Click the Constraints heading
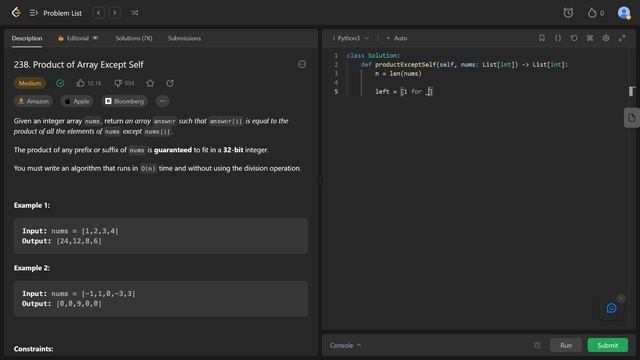The height and width of the screenshot is (360, 640). [33, 349]
